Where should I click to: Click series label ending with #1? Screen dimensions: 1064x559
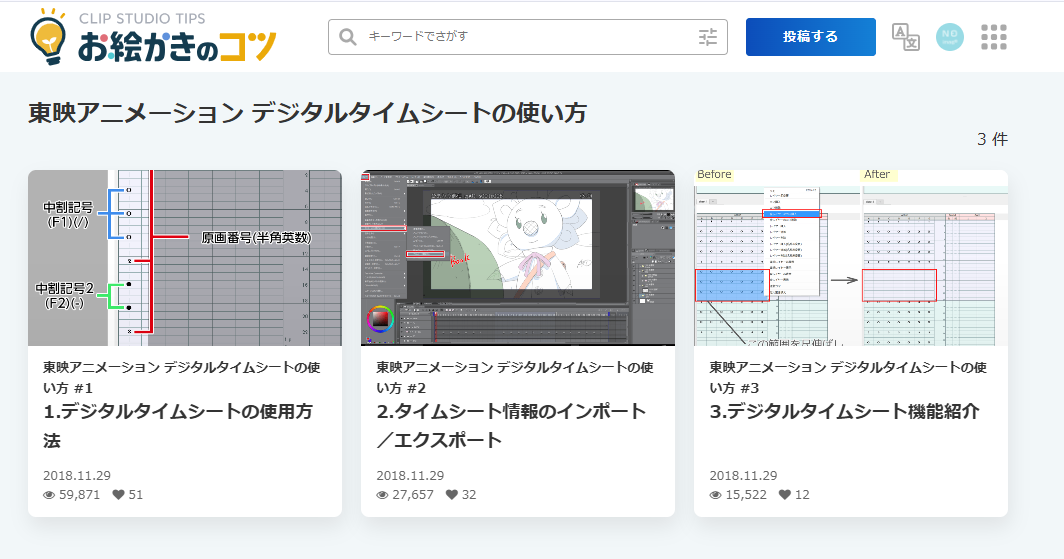point(181,377)
